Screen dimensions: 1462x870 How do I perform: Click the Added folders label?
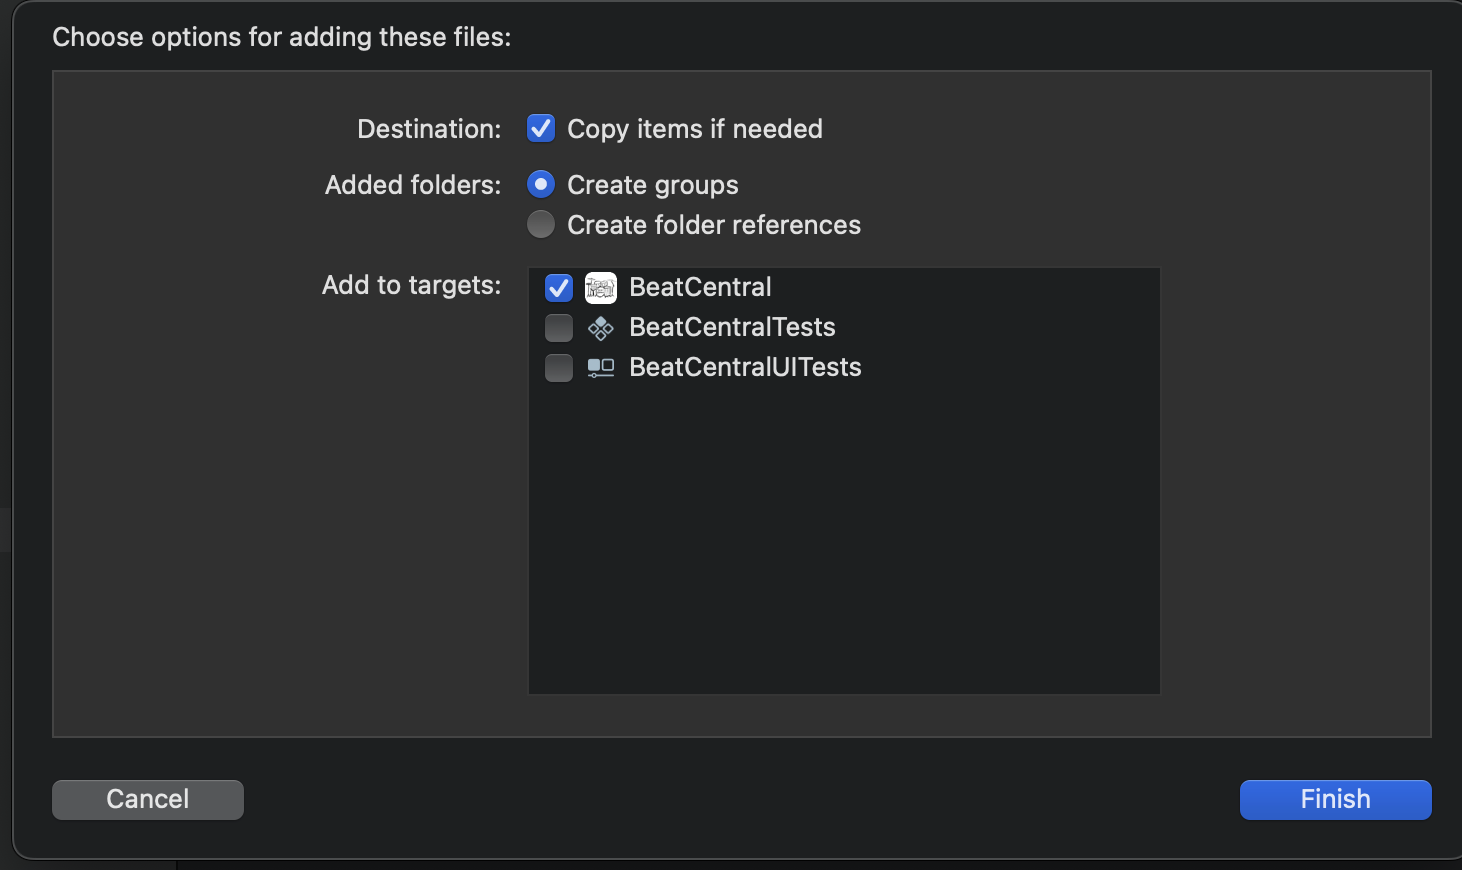(x=412, y=184)
